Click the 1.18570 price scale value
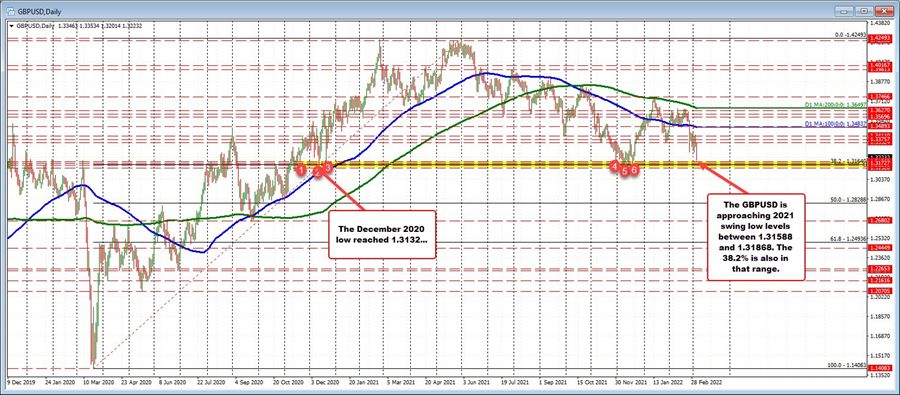This screenshot has height=395, width=900. (x=879, y=316)
